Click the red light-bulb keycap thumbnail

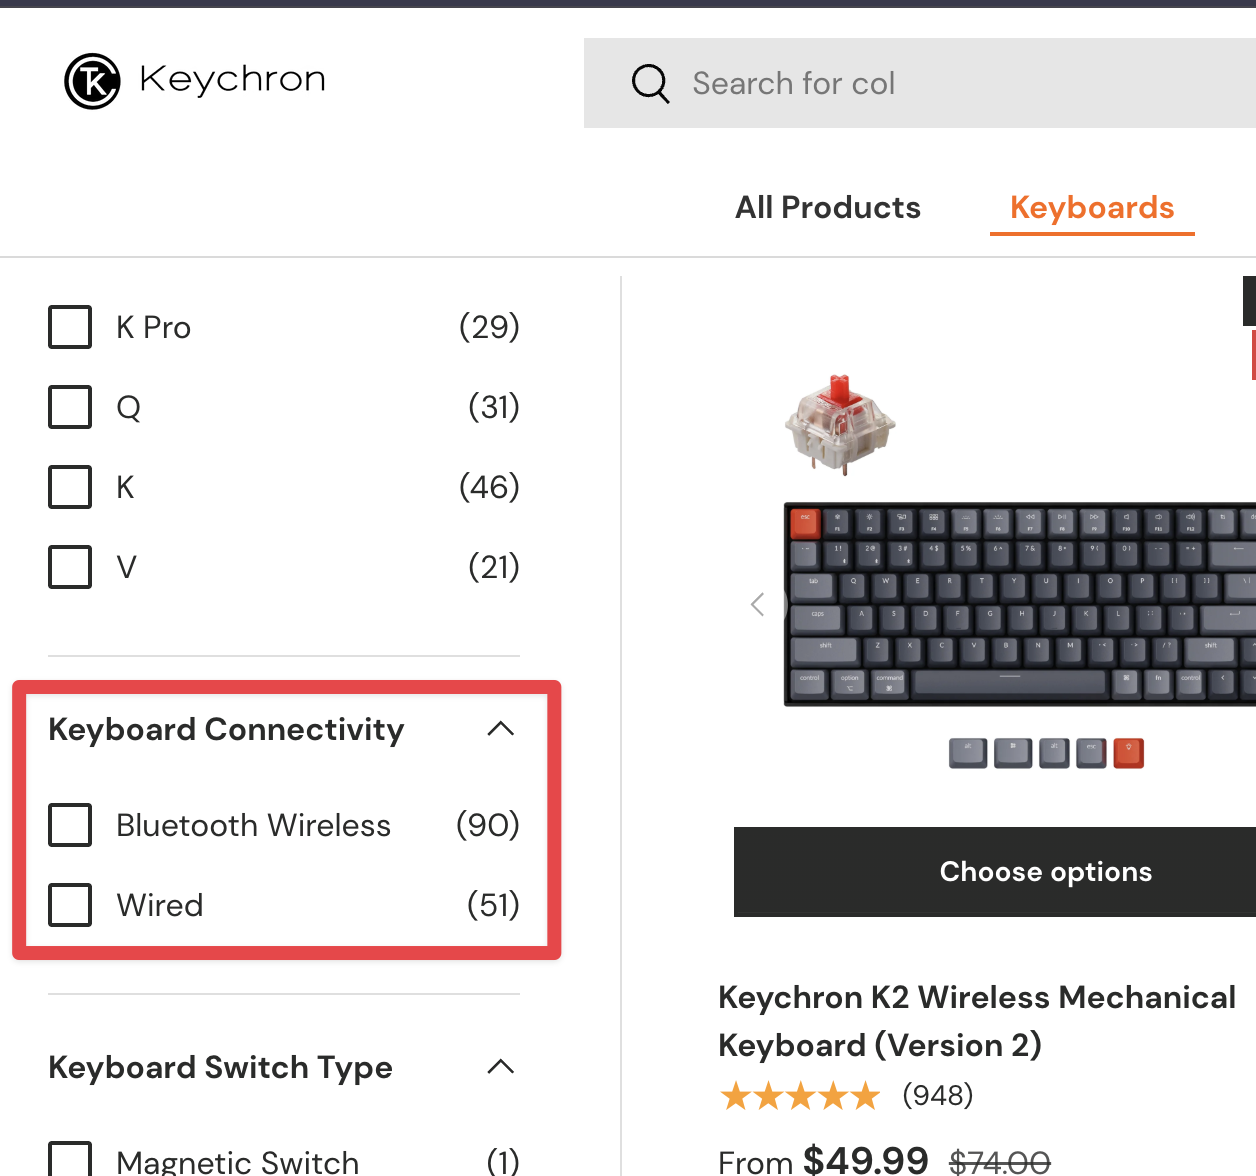point(1128,752)
